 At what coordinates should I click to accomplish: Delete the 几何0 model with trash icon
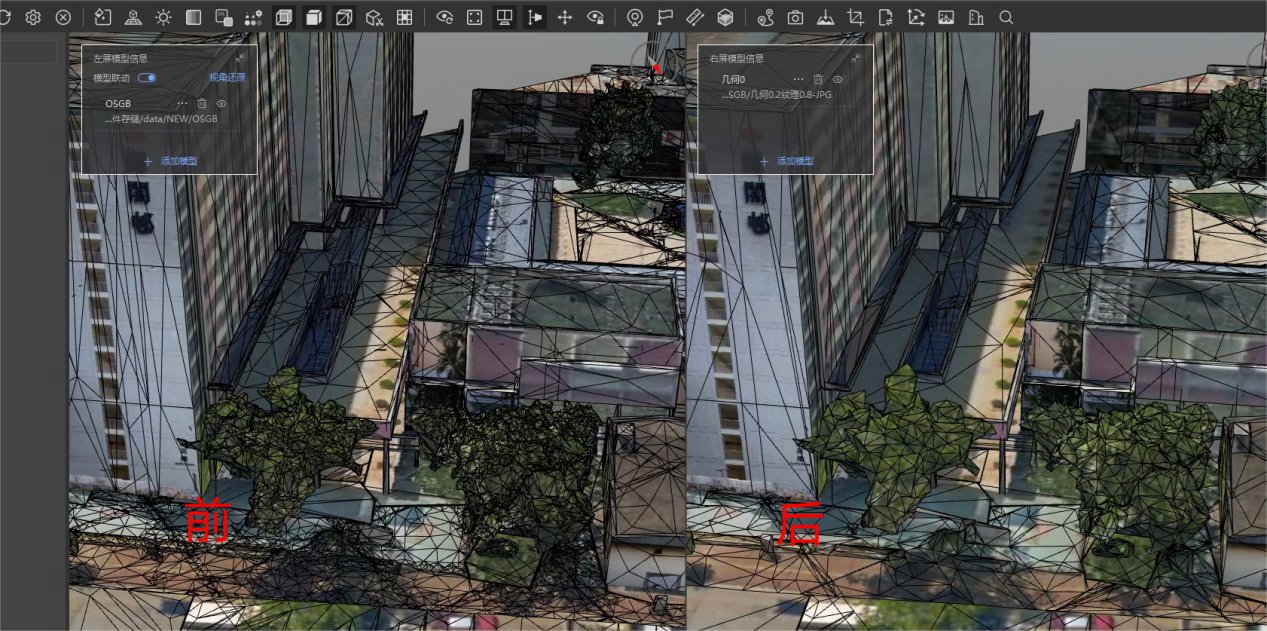point(818,79)
